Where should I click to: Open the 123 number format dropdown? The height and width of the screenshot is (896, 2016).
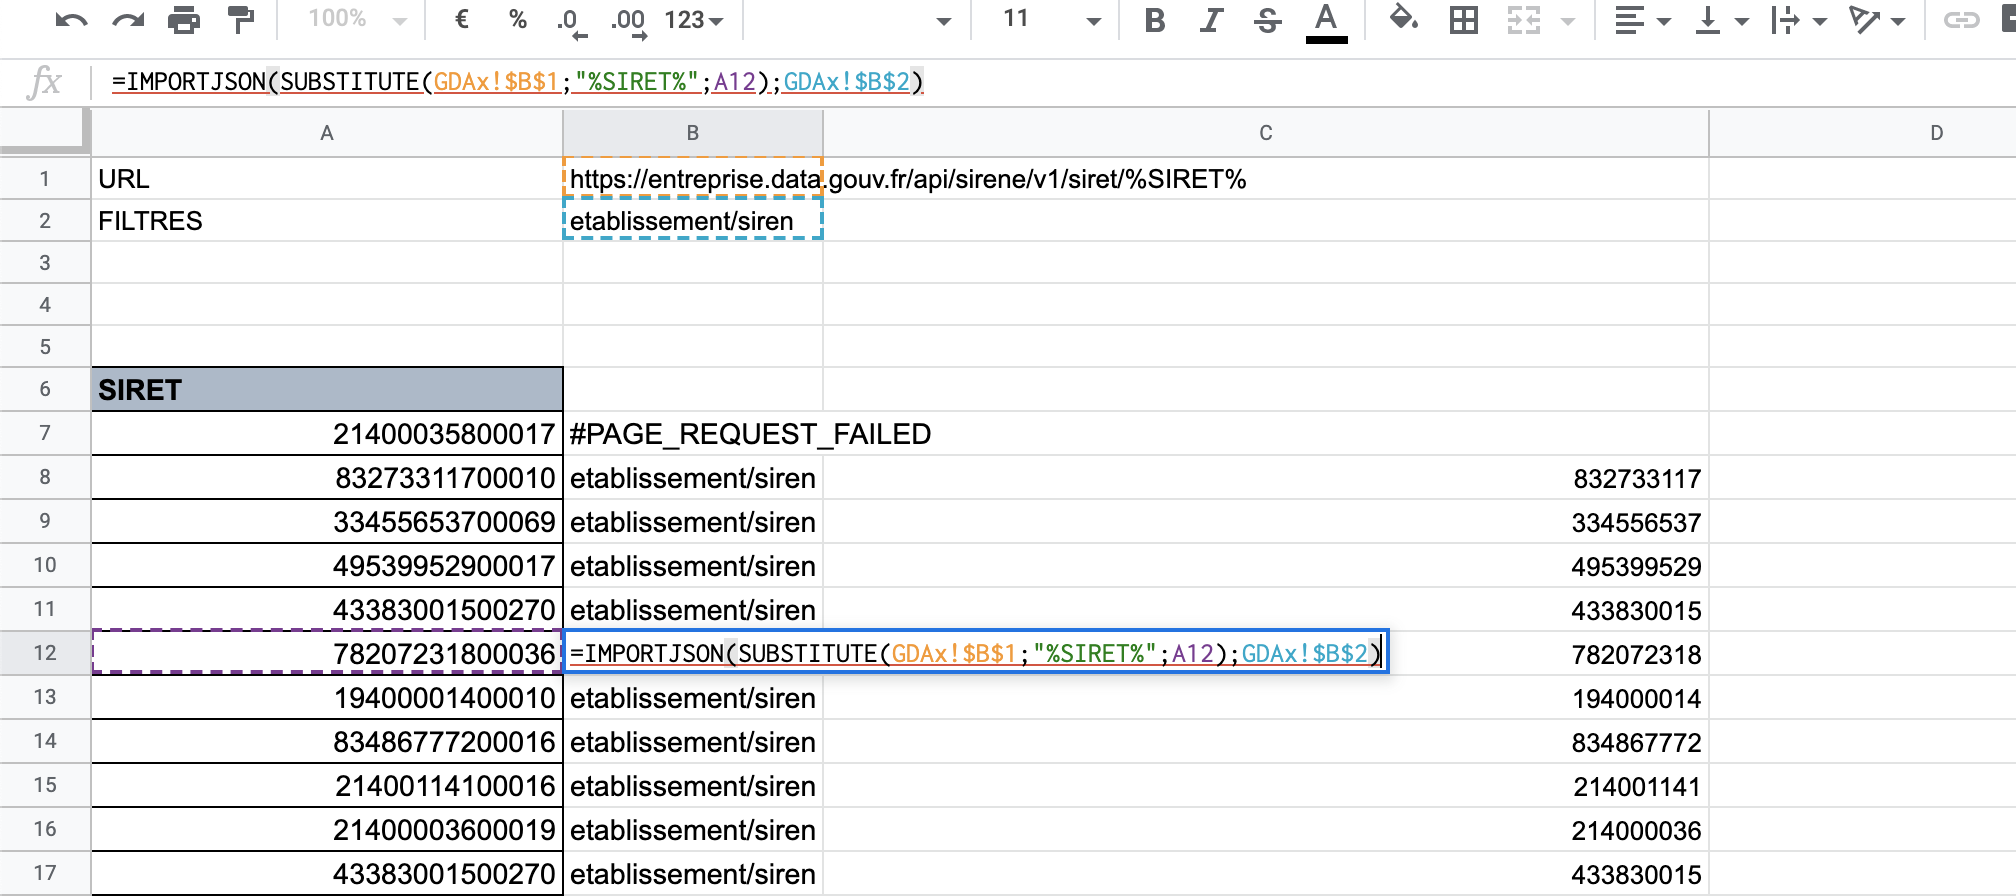[x=693, y=20]
